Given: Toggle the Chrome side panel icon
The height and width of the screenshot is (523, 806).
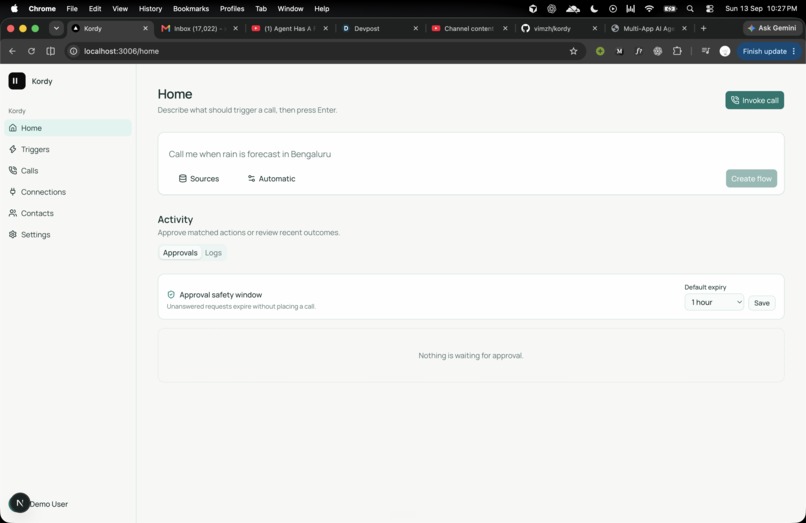Looking at the screenshot, I should 50,51.
